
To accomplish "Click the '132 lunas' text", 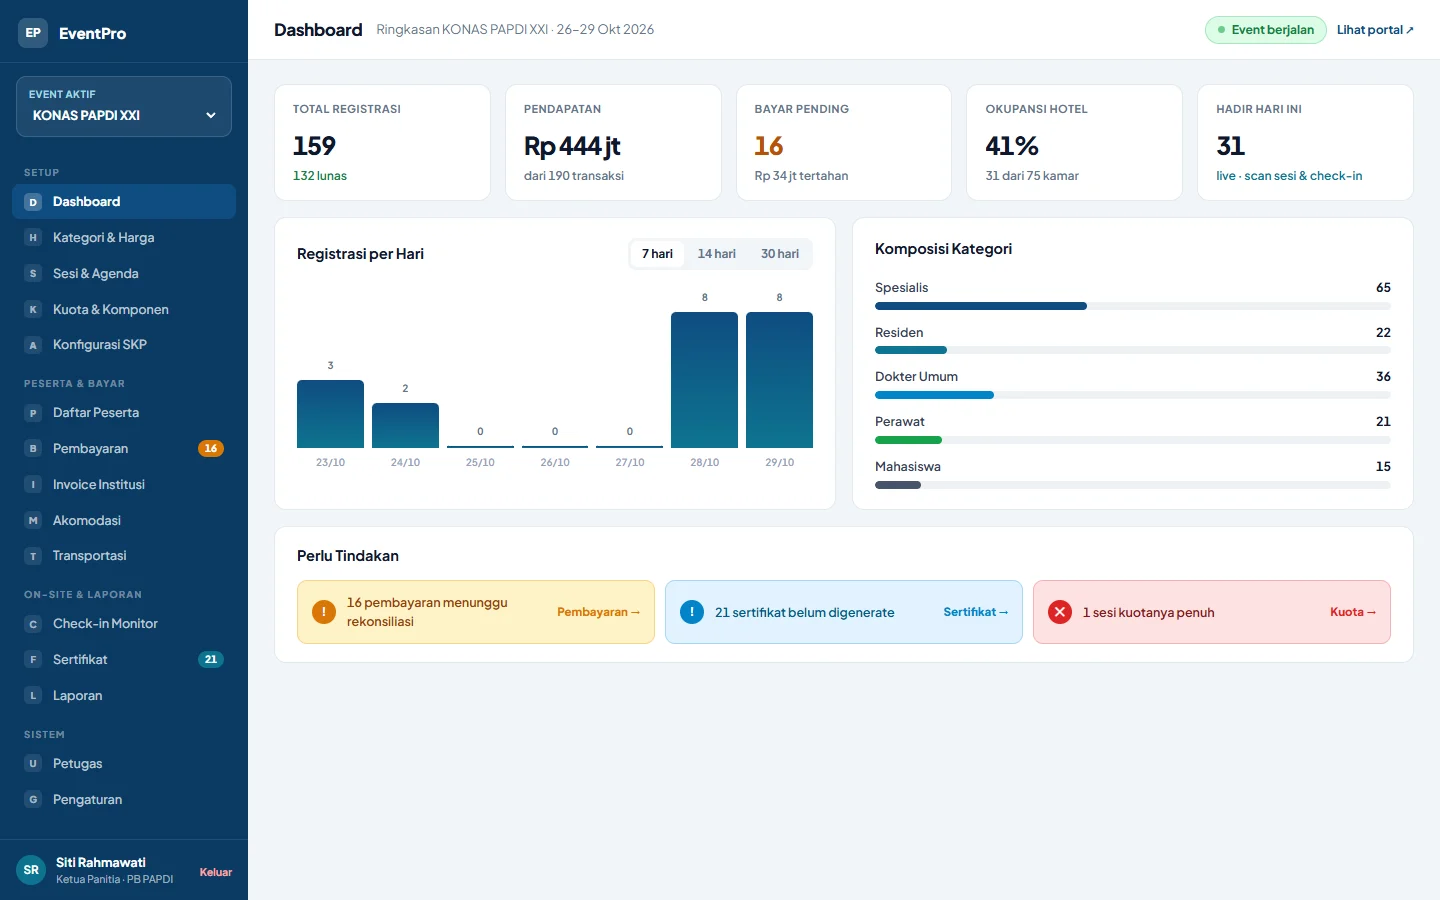I will coord(320,176).
